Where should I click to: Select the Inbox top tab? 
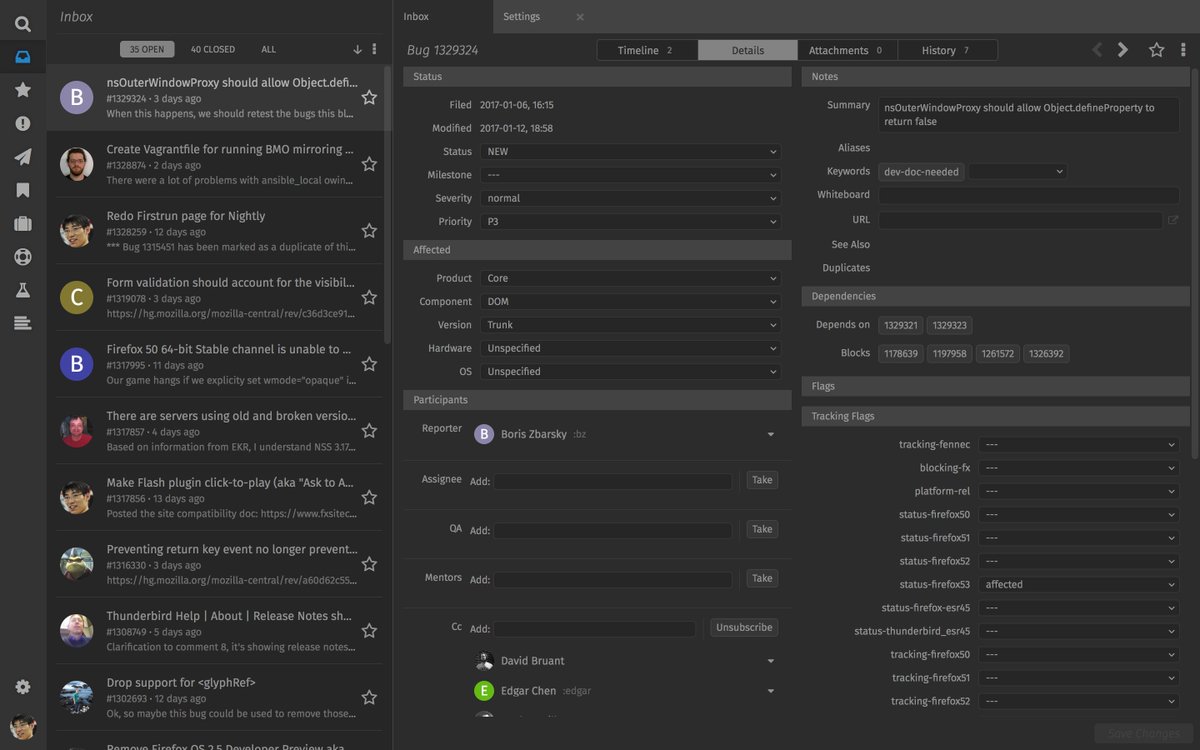tap(443, 17)
